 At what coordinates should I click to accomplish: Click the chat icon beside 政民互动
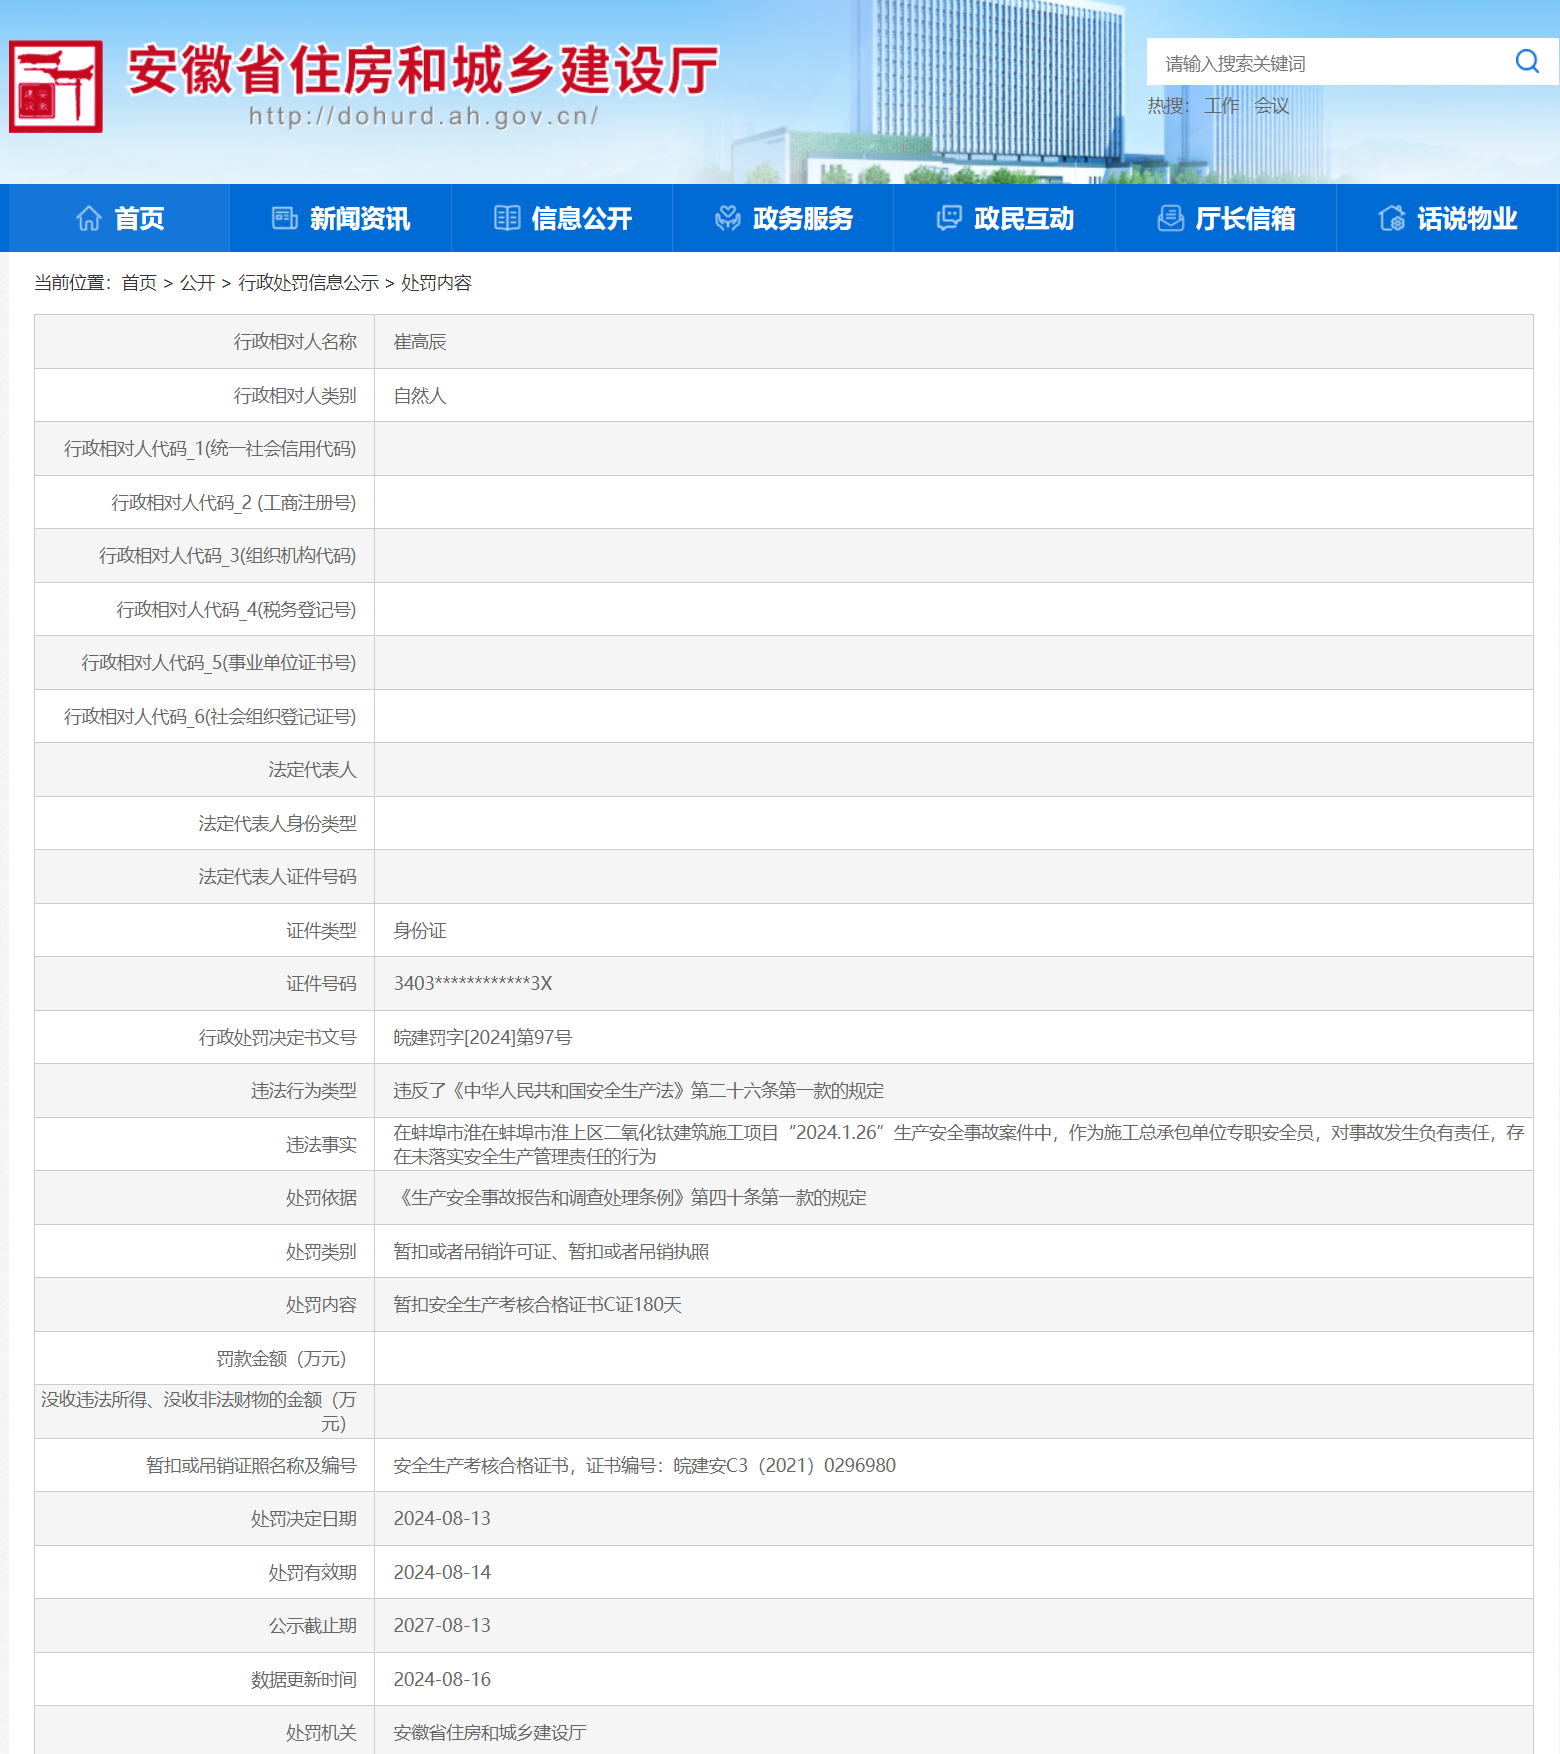[949, 218]
